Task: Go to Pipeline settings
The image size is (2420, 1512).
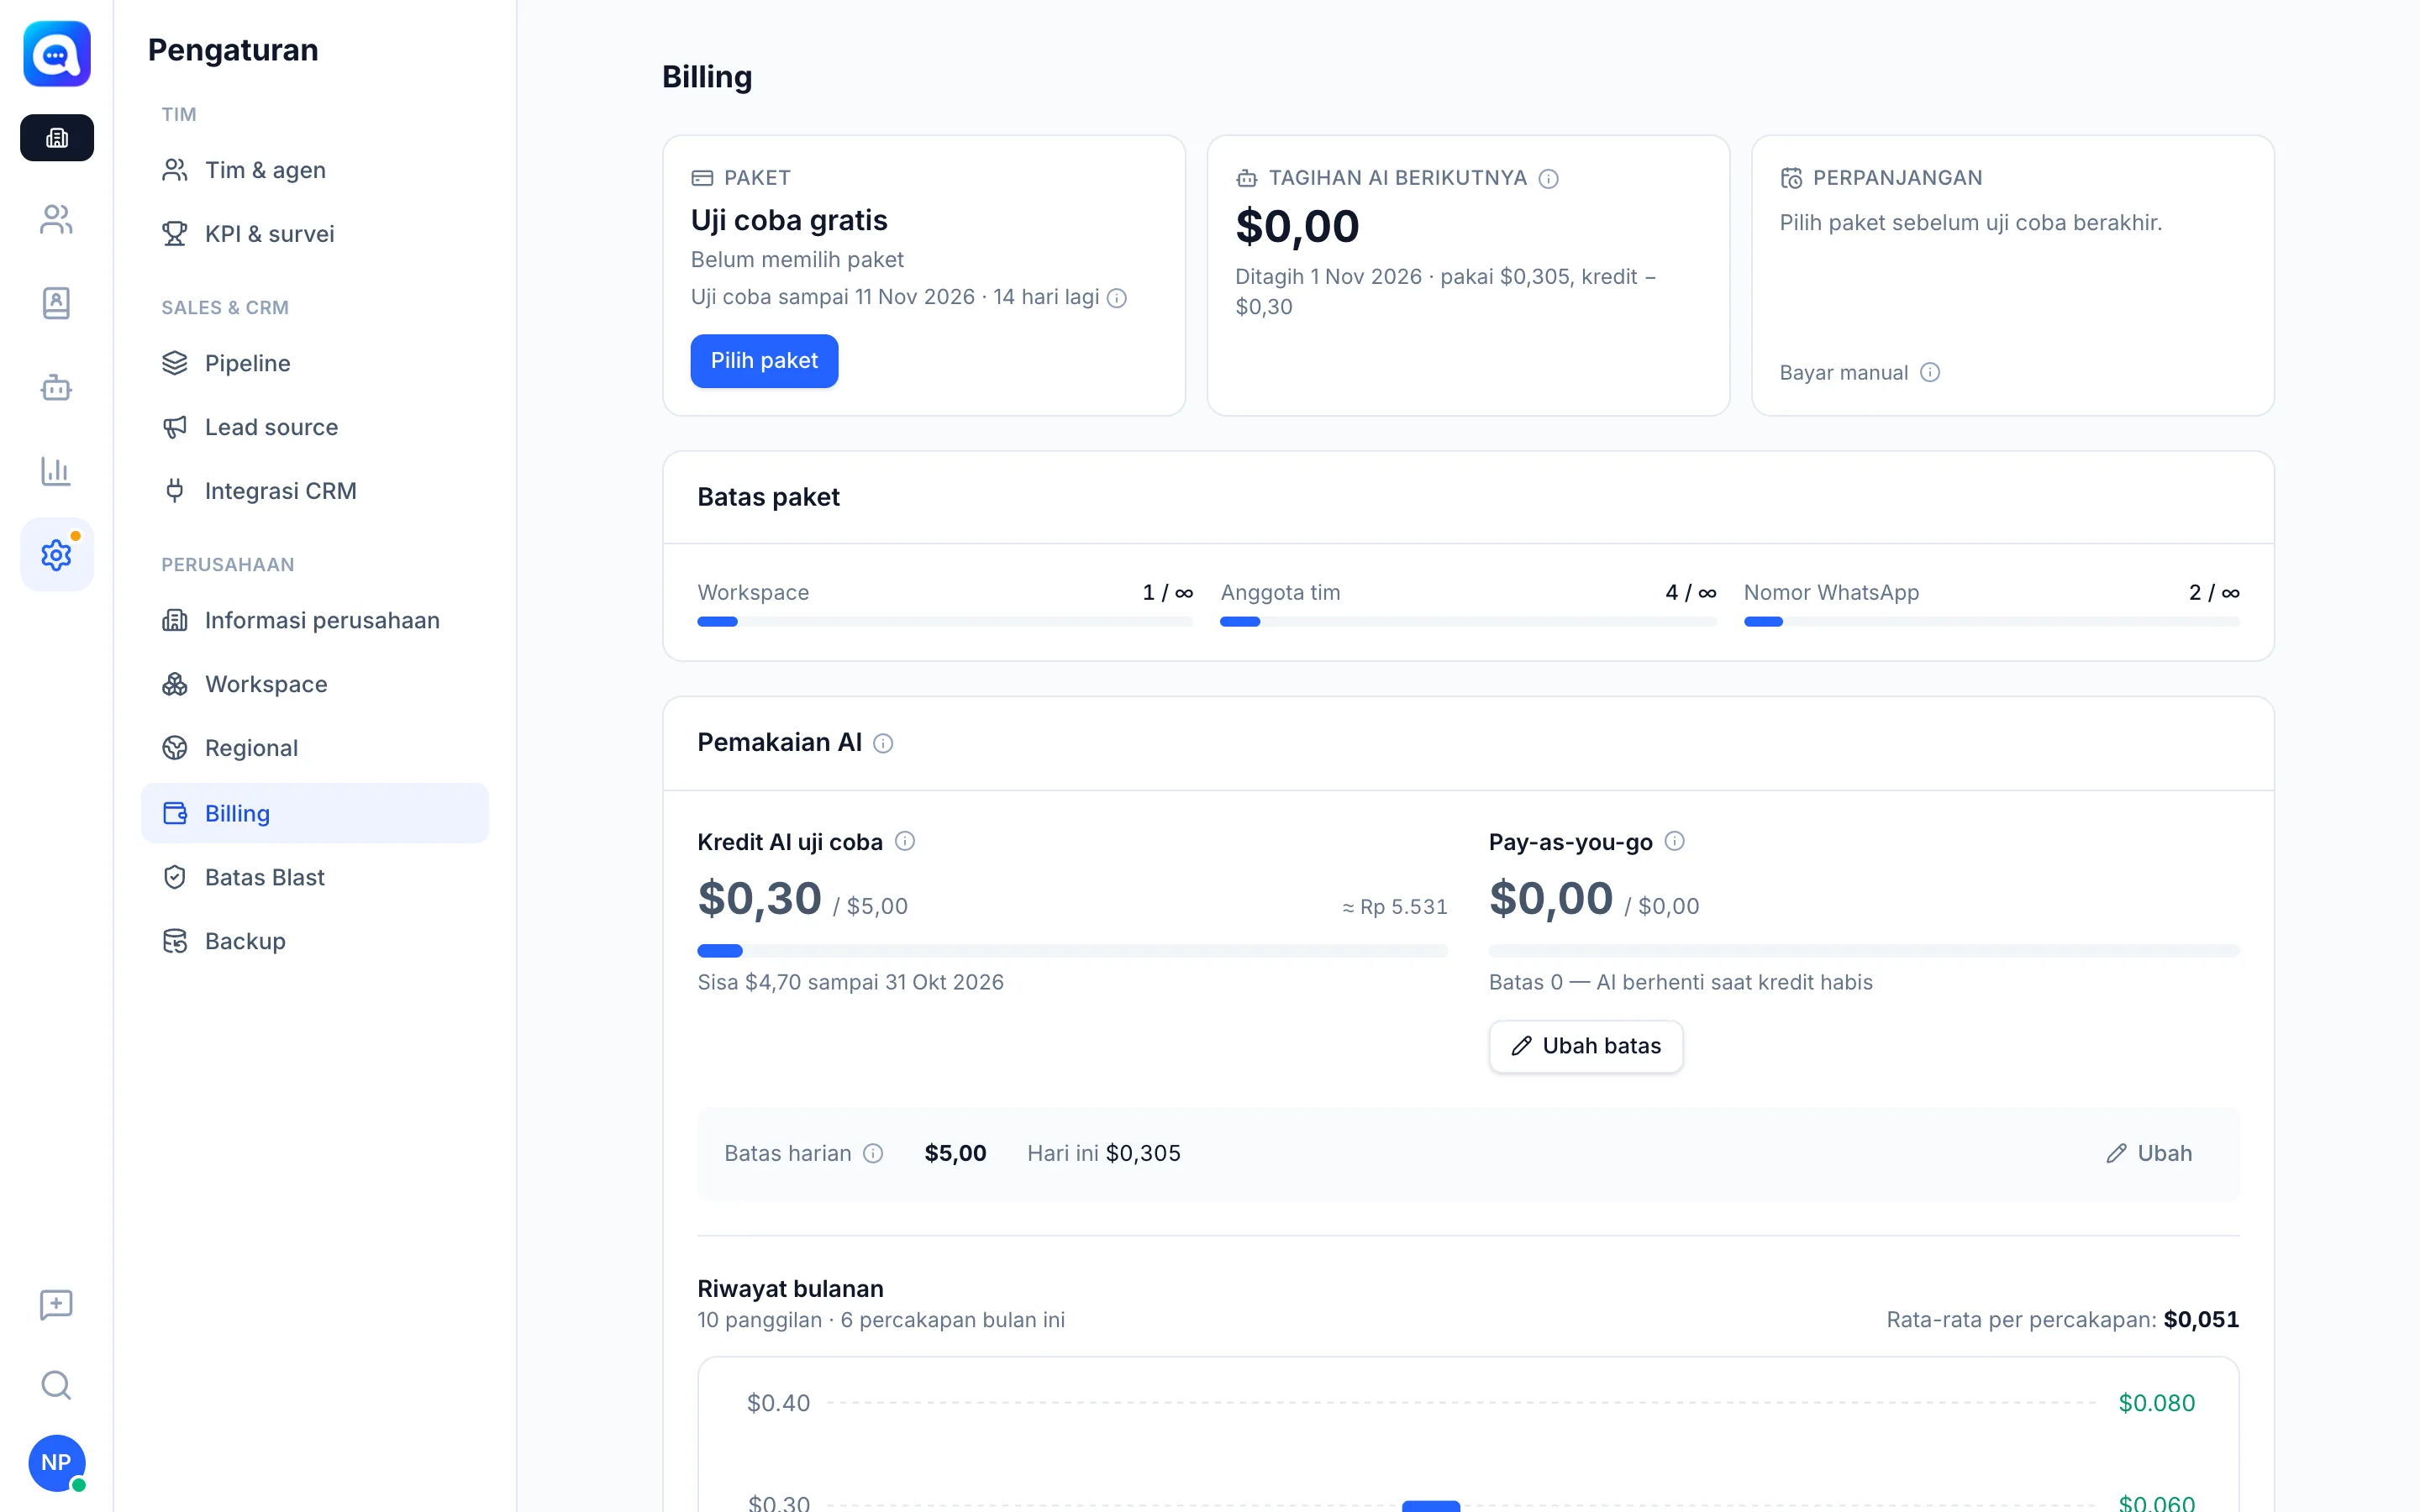Action: point(315,363)
